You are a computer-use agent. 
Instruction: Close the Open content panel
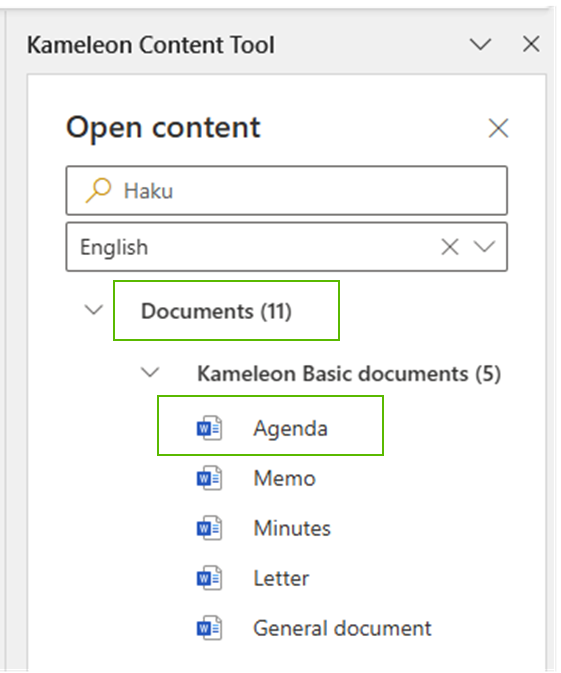click(x=498, y=128)
